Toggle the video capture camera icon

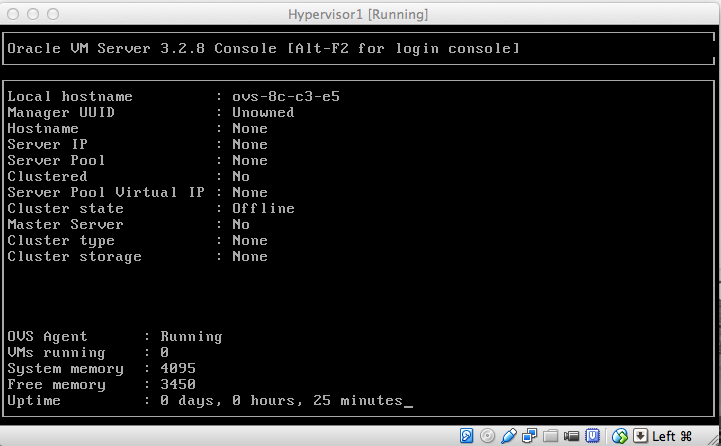(571, 436)
